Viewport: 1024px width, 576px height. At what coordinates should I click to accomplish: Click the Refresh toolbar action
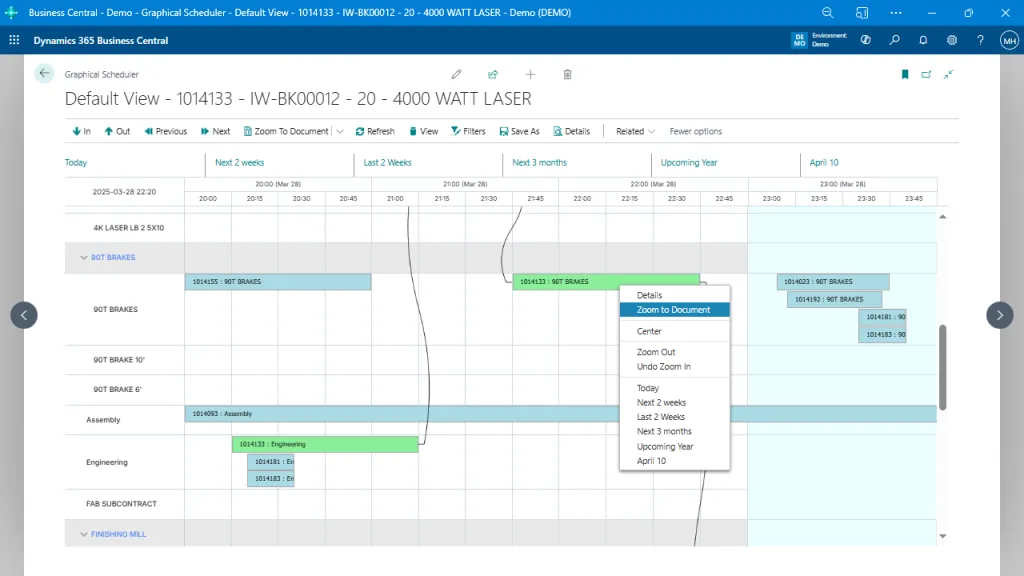tap(374, 131)
